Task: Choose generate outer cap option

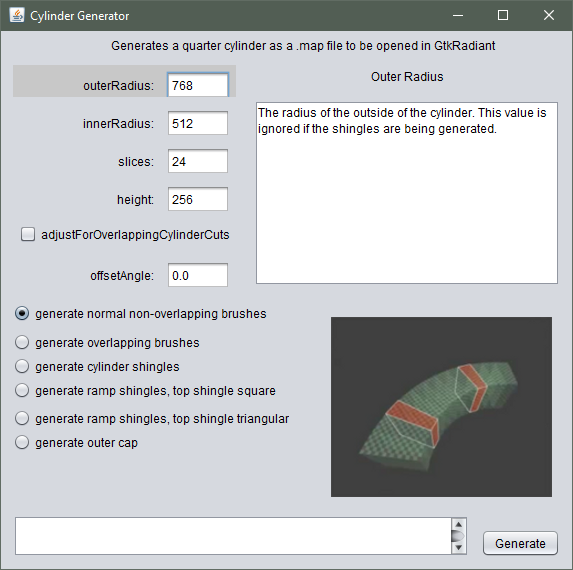Action: coord(22,442)
